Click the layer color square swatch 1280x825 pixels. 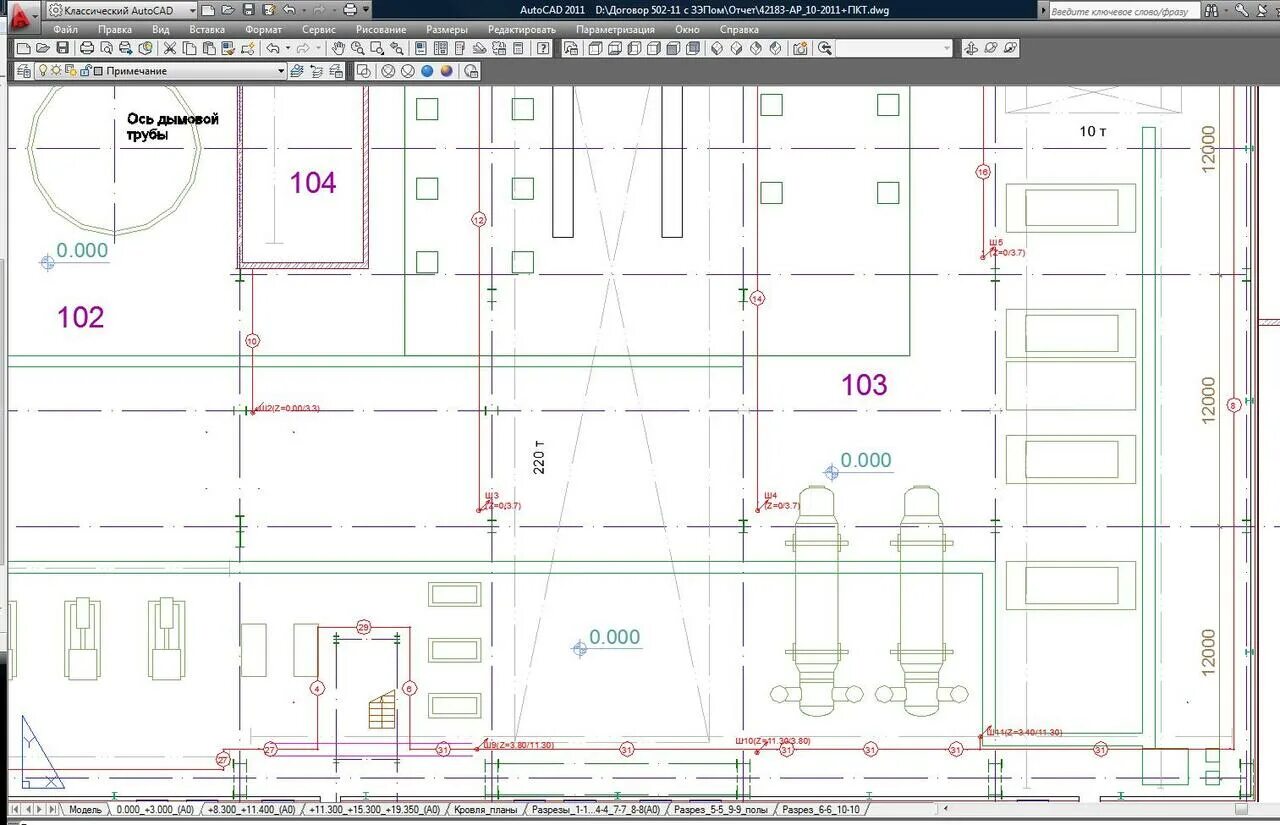pyautogui.click(x=98, y=71)
